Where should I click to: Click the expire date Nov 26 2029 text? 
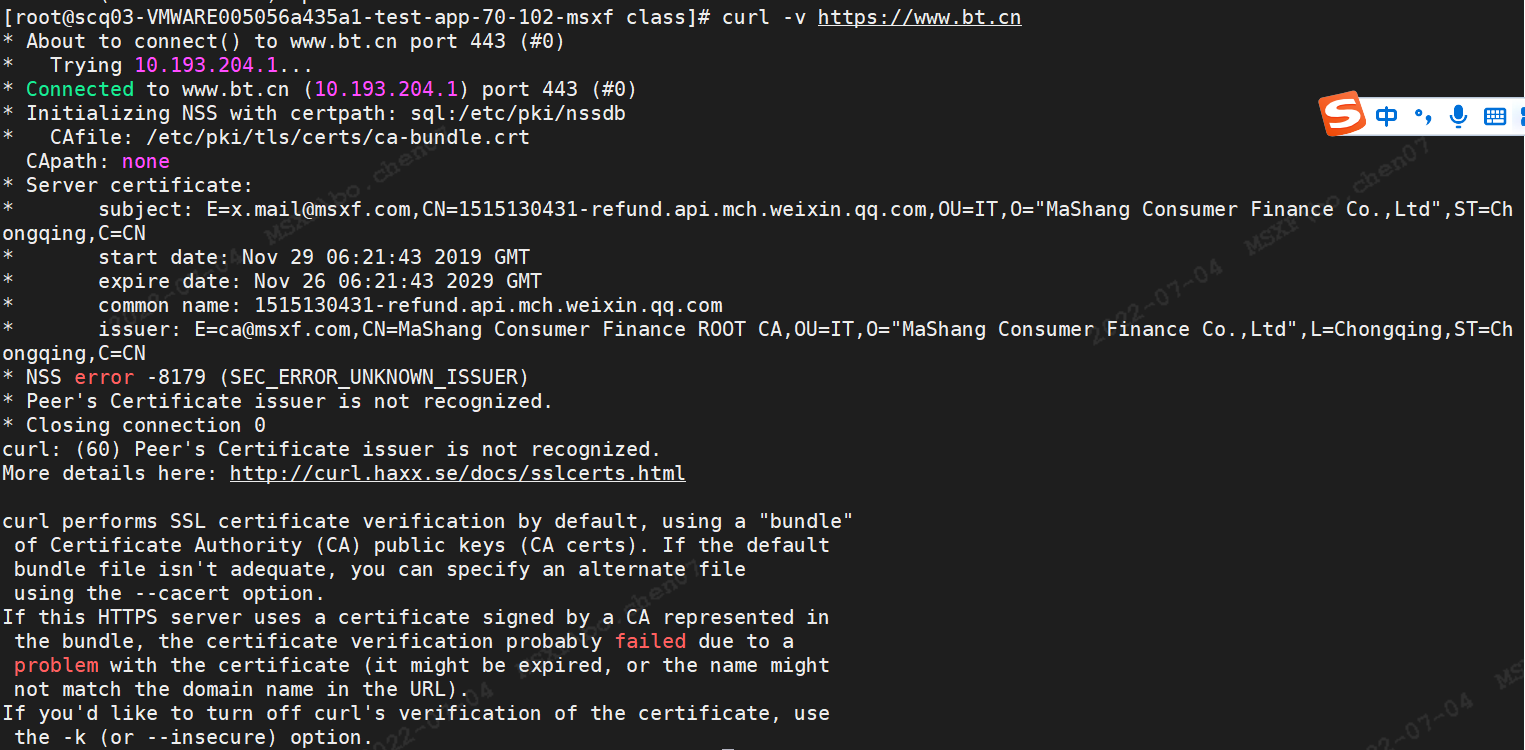[x=398, y=281]
